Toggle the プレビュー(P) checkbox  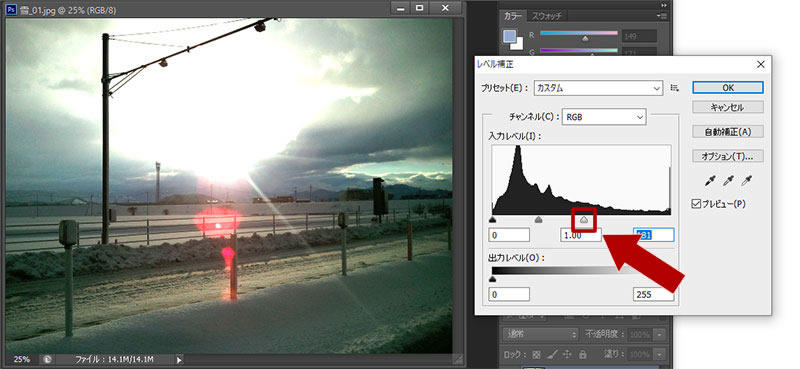click(x=696, y=204)
